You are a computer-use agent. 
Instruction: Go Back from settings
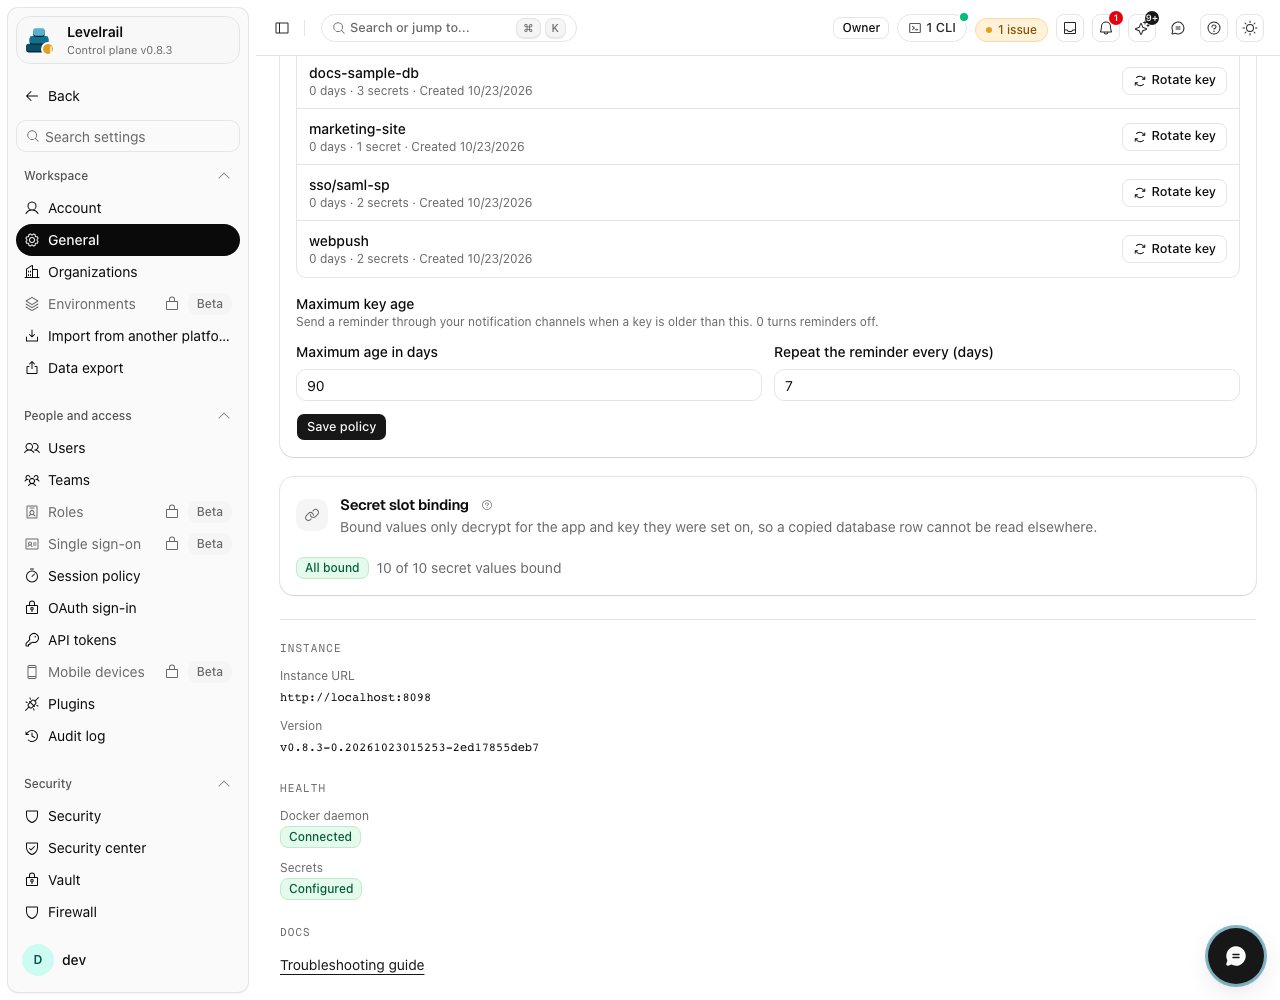tap(52, 96)
